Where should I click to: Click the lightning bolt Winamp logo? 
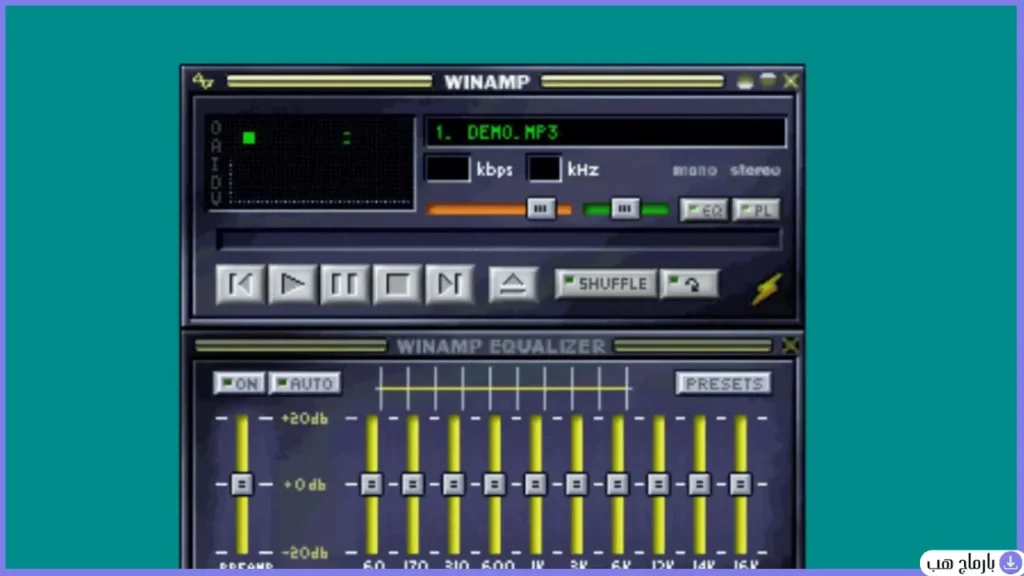(767, 288)
